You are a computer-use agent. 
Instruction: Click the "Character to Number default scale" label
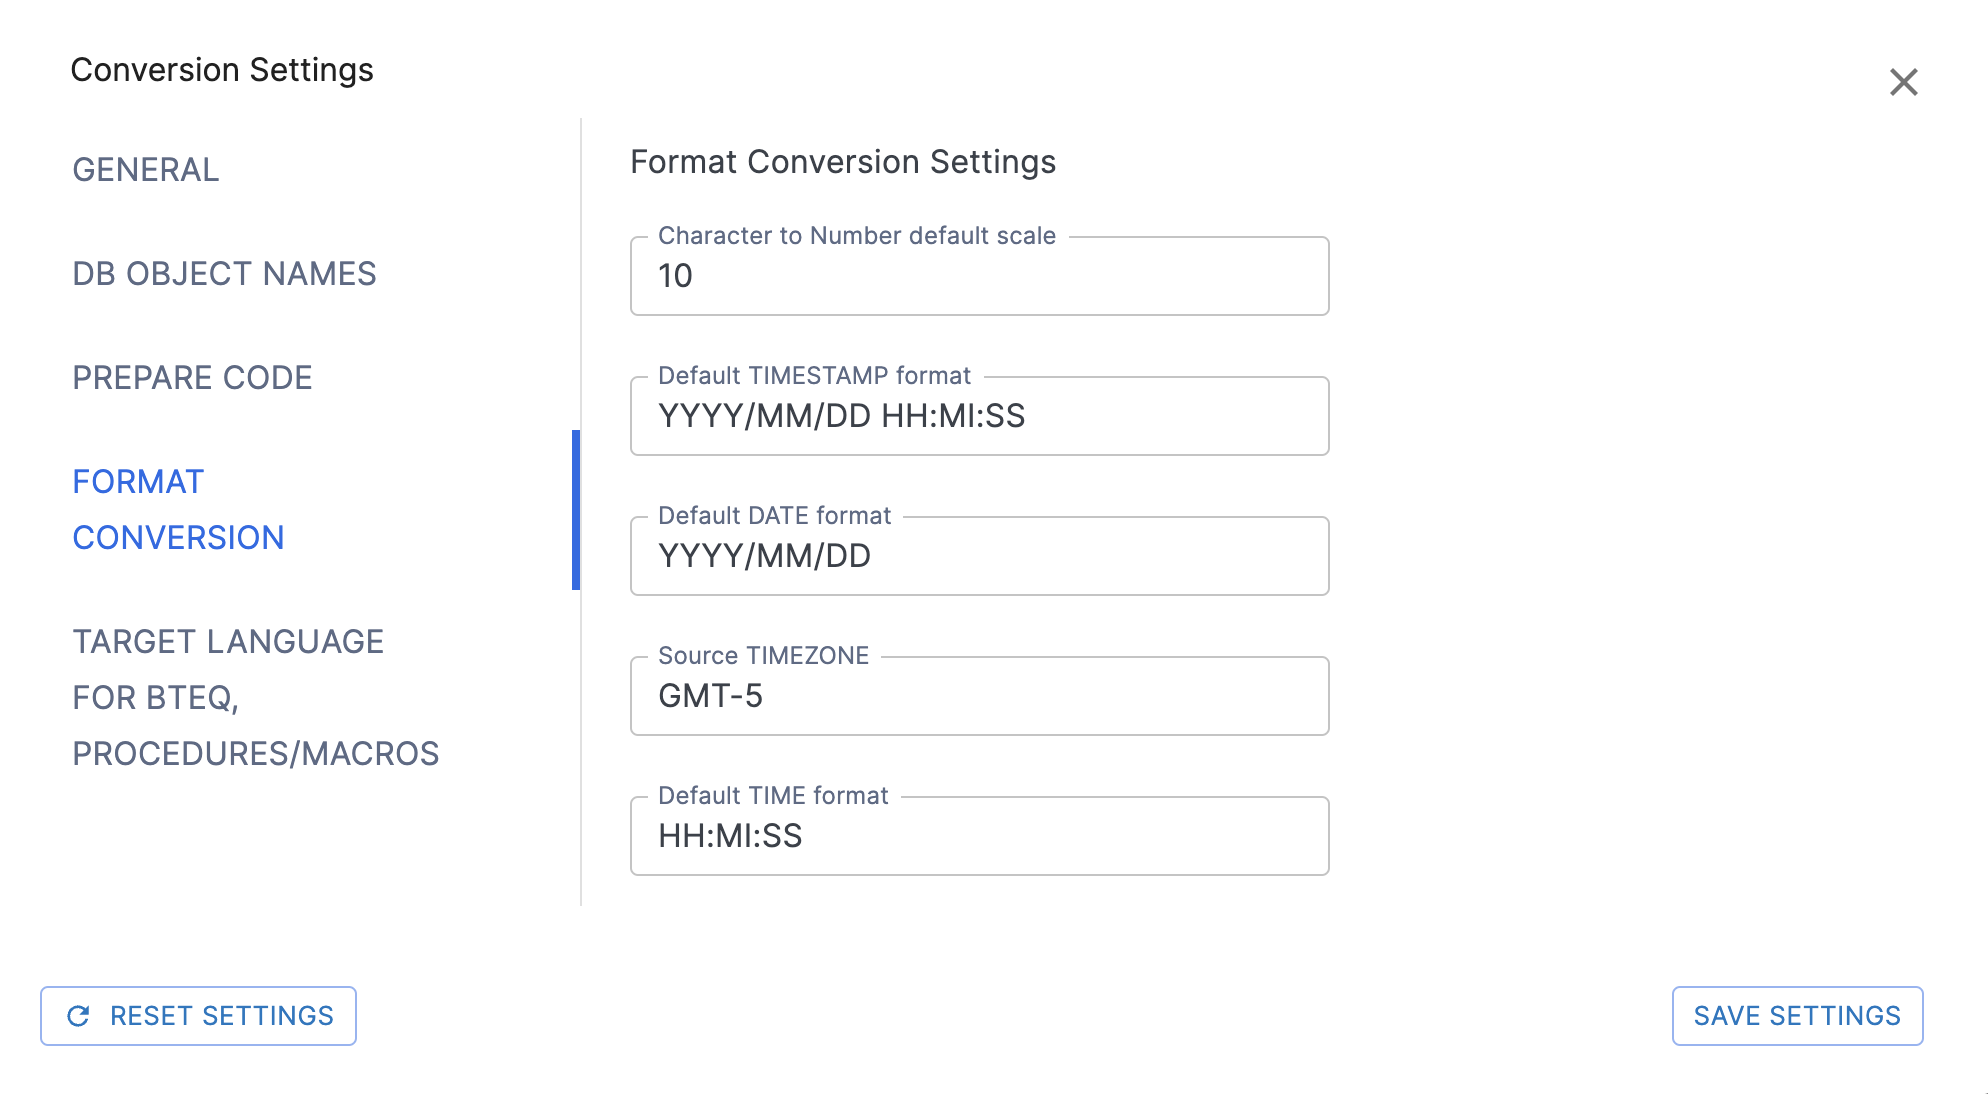click(x=856, y=236)
